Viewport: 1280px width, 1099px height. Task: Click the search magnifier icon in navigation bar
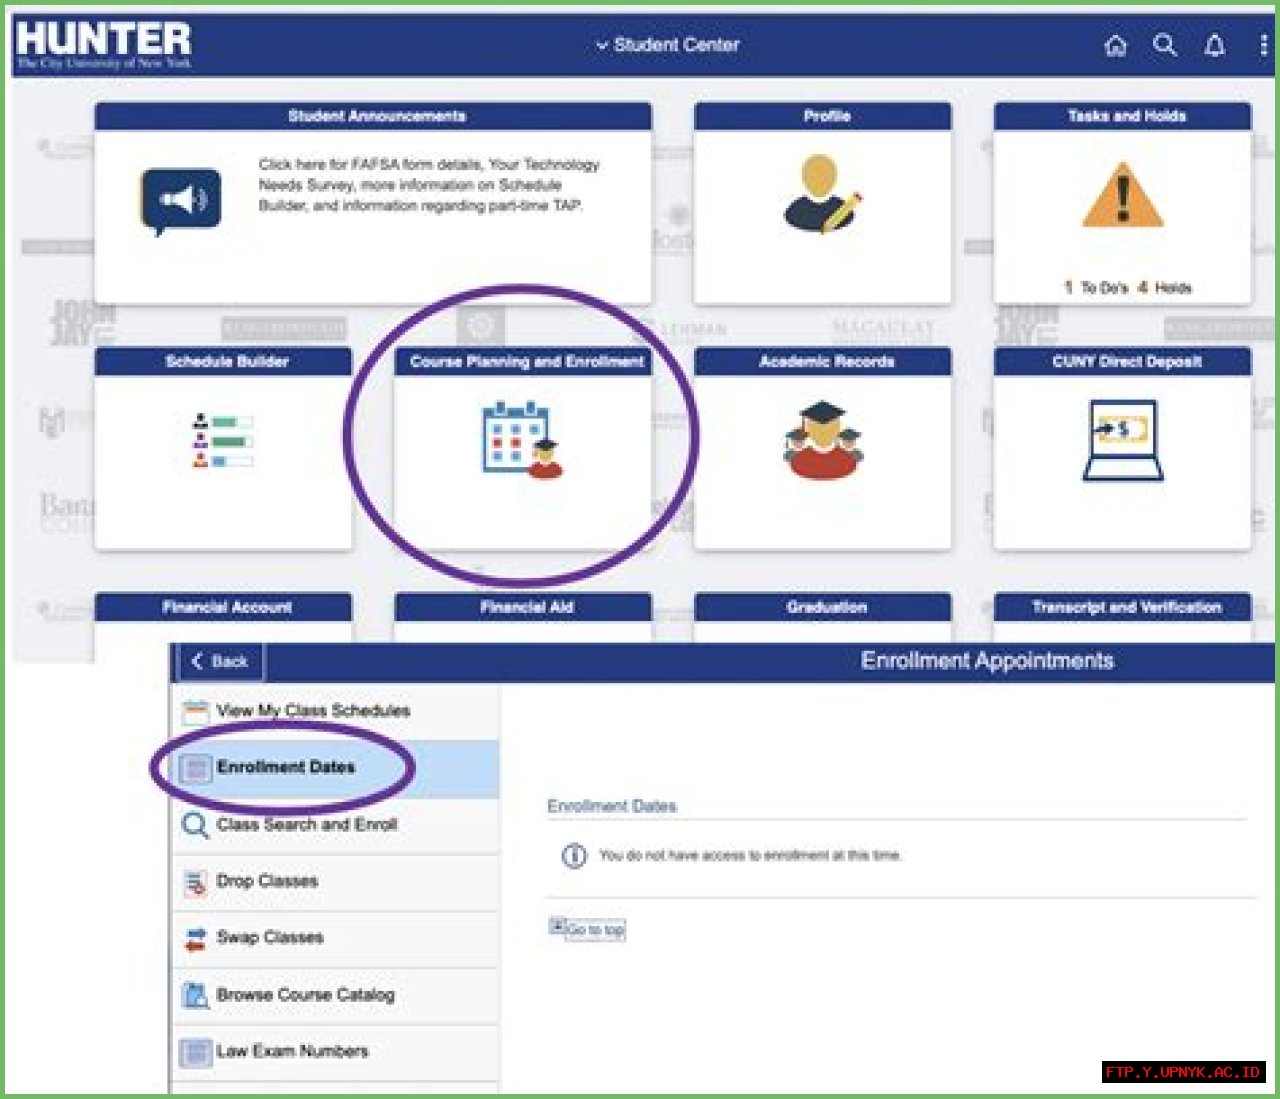pyautogui.click(x=1166, y=46)
